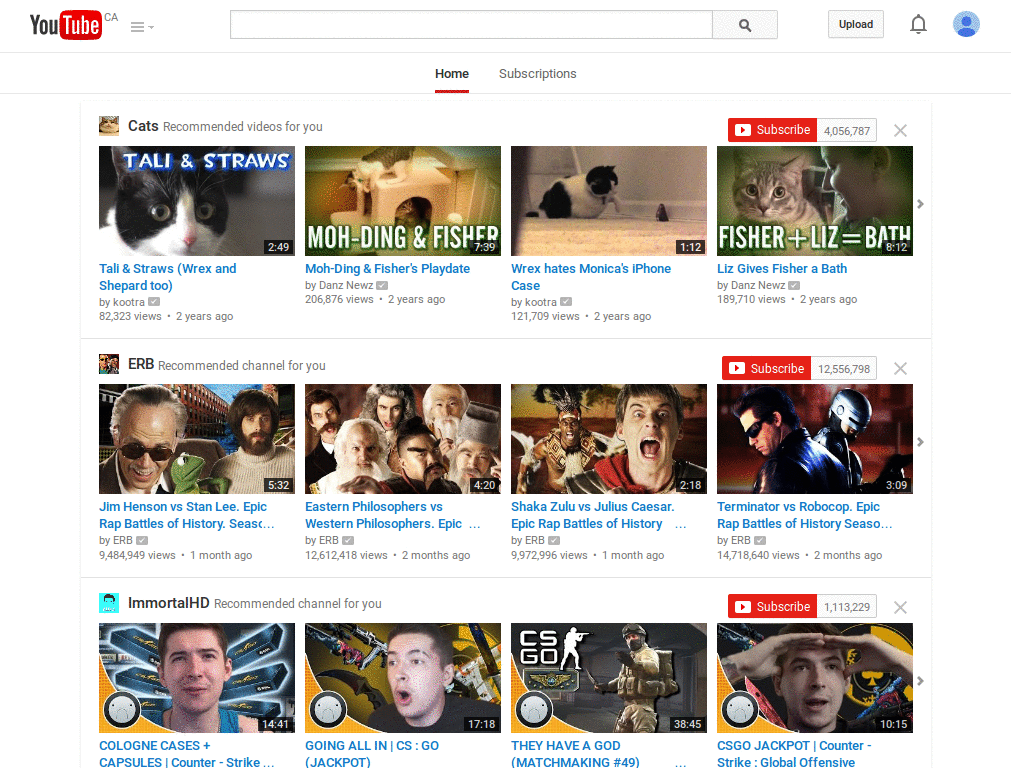
Task: Open the YouTube logo home link
Action: [x=66, y=25]
